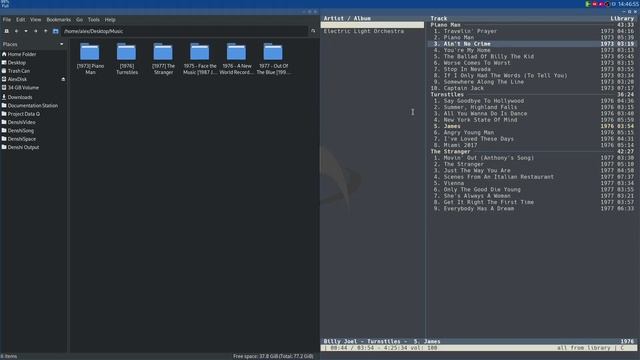Go to parent folder with up arrow
The image size is (640, 360).
(45, 31)
